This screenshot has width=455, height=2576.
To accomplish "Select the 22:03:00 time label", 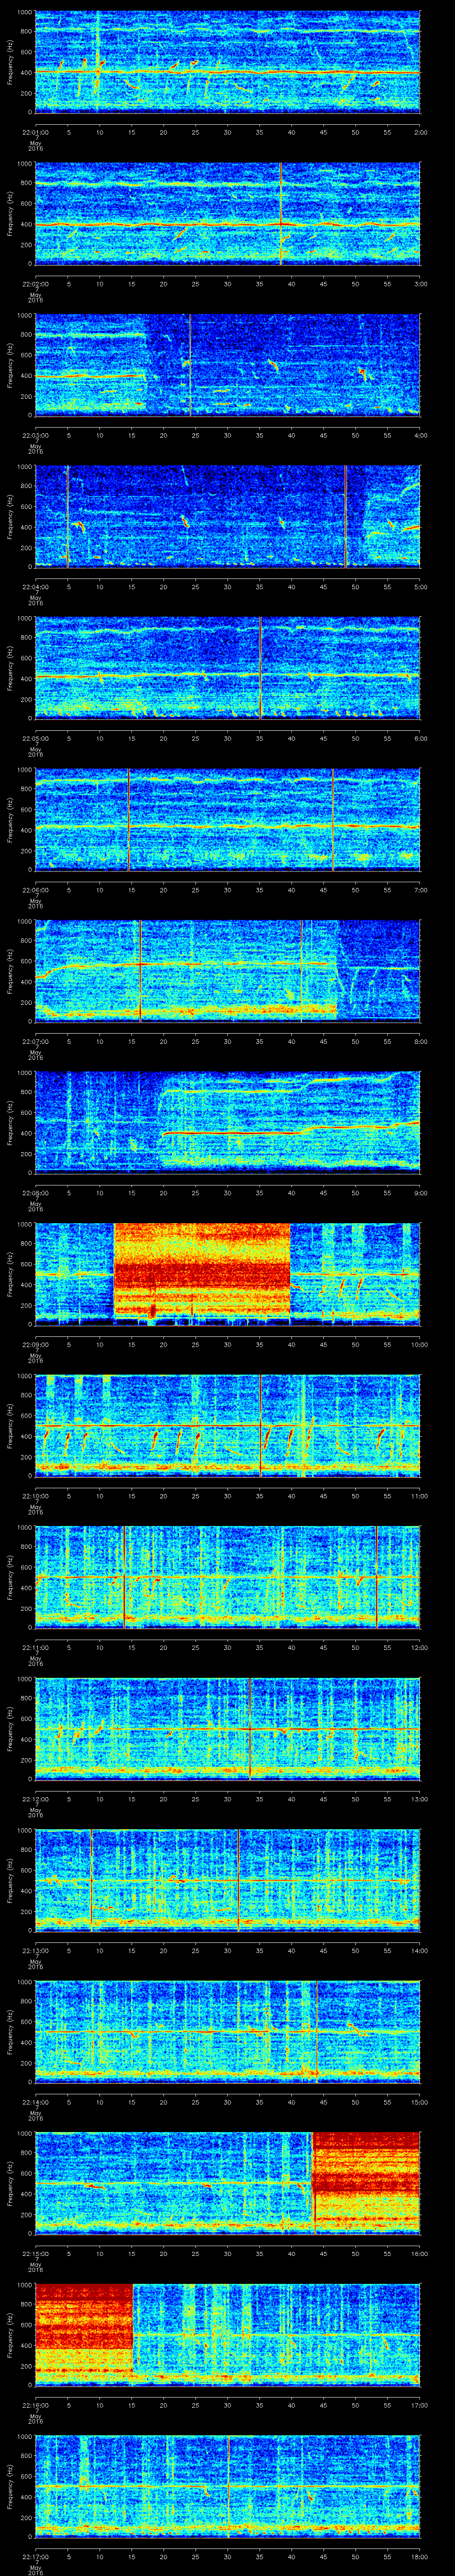I will click(x=35, y=434).
